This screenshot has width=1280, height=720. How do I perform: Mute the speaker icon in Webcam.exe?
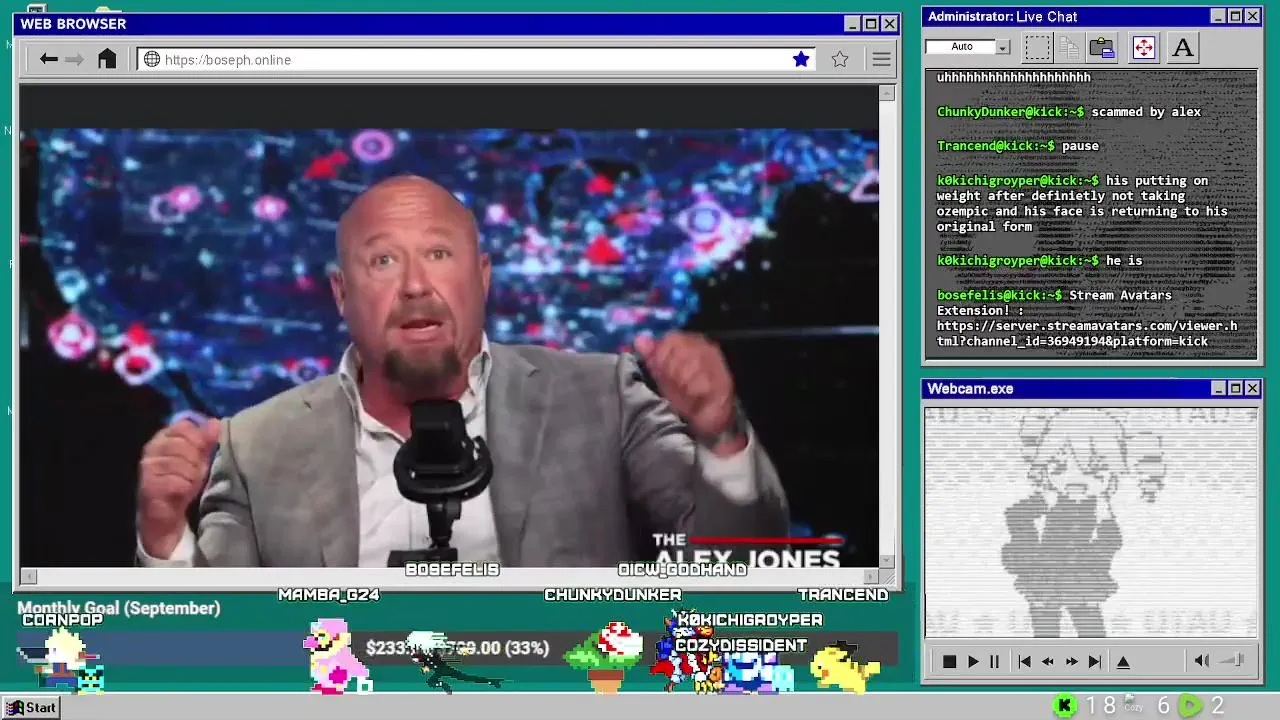[x=1202, y=661]
